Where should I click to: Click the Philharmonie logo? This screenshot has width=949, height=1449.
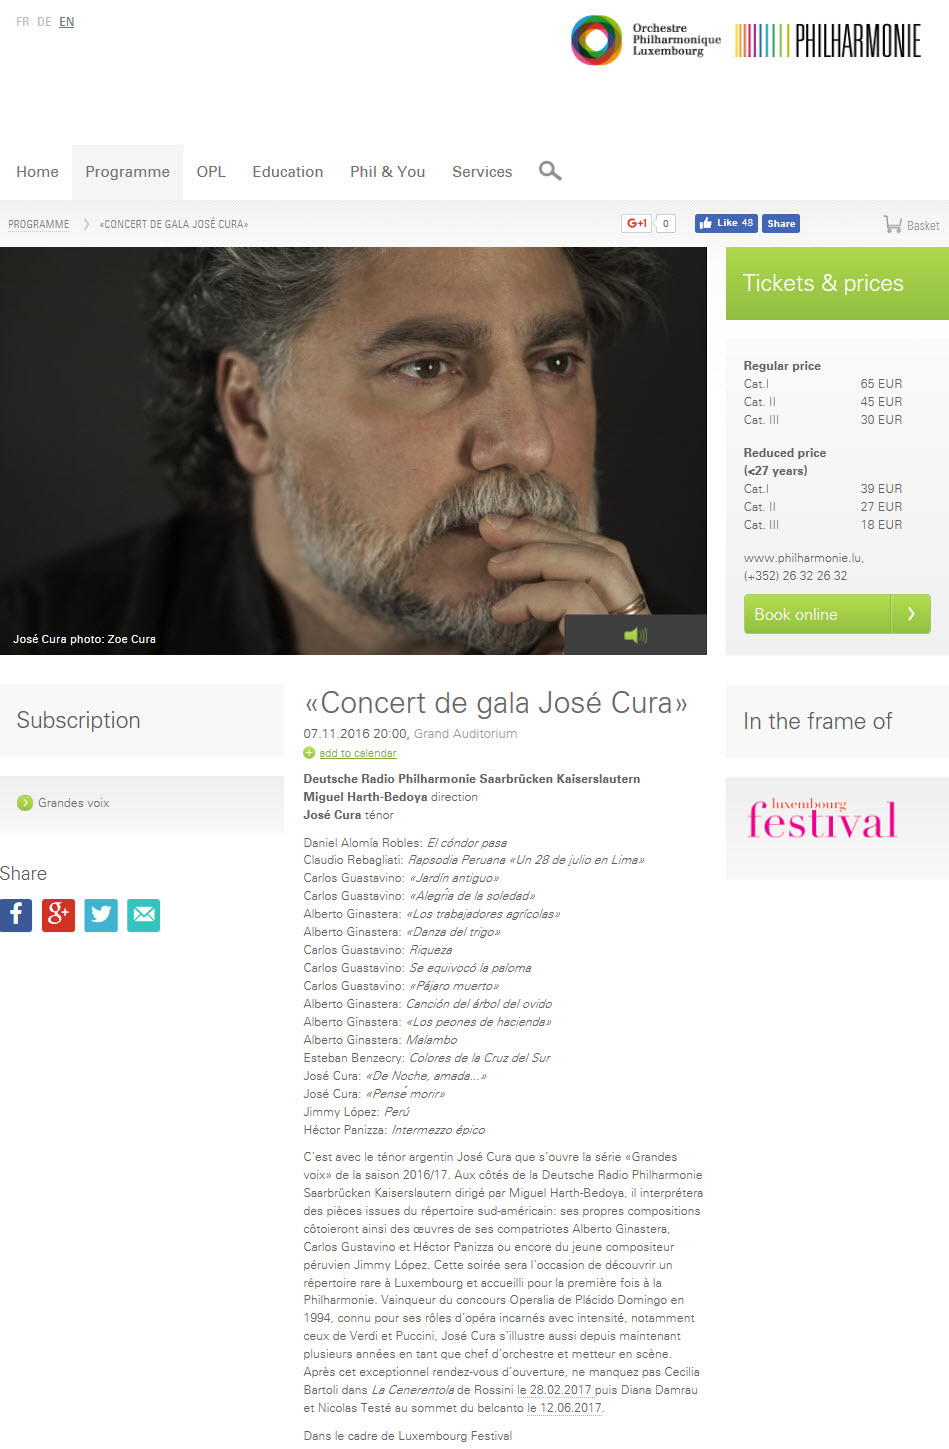(828, 40)
